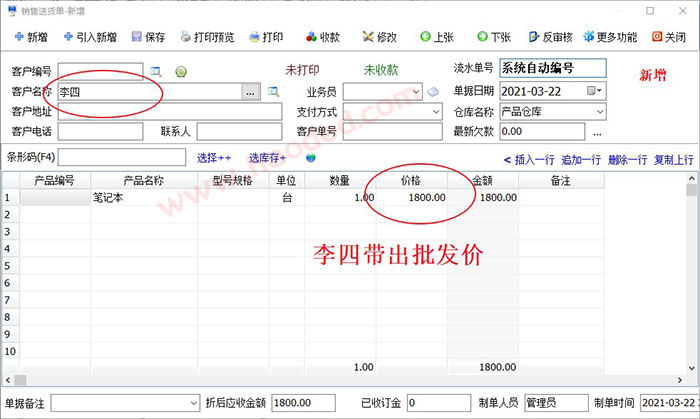Screen dimensions: 700x419
Task: Click the 折后应收金额 field
Action: (304, 403)
